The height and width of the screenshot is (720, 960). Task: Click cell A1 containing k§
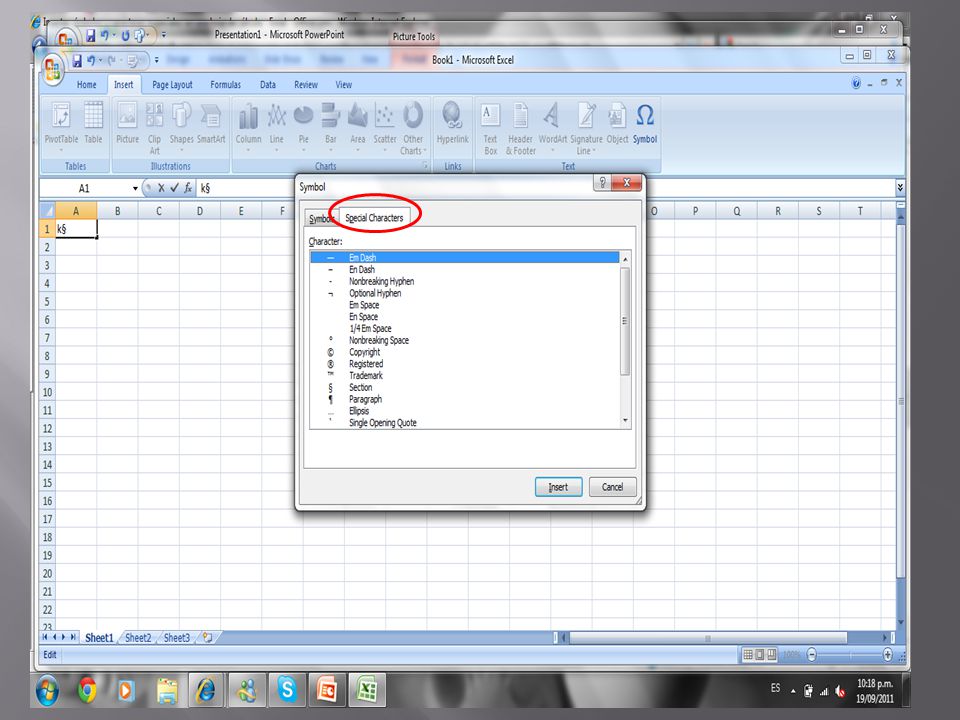[x=76, y=229]
